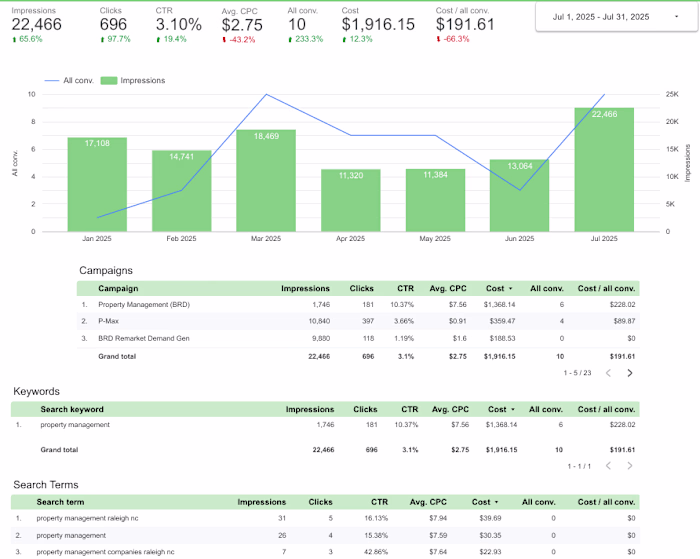This screenshot has width=700, height=559.
Task: Click the 1 - 5 / 23 pagination label
Action: (x=577, y=373)
